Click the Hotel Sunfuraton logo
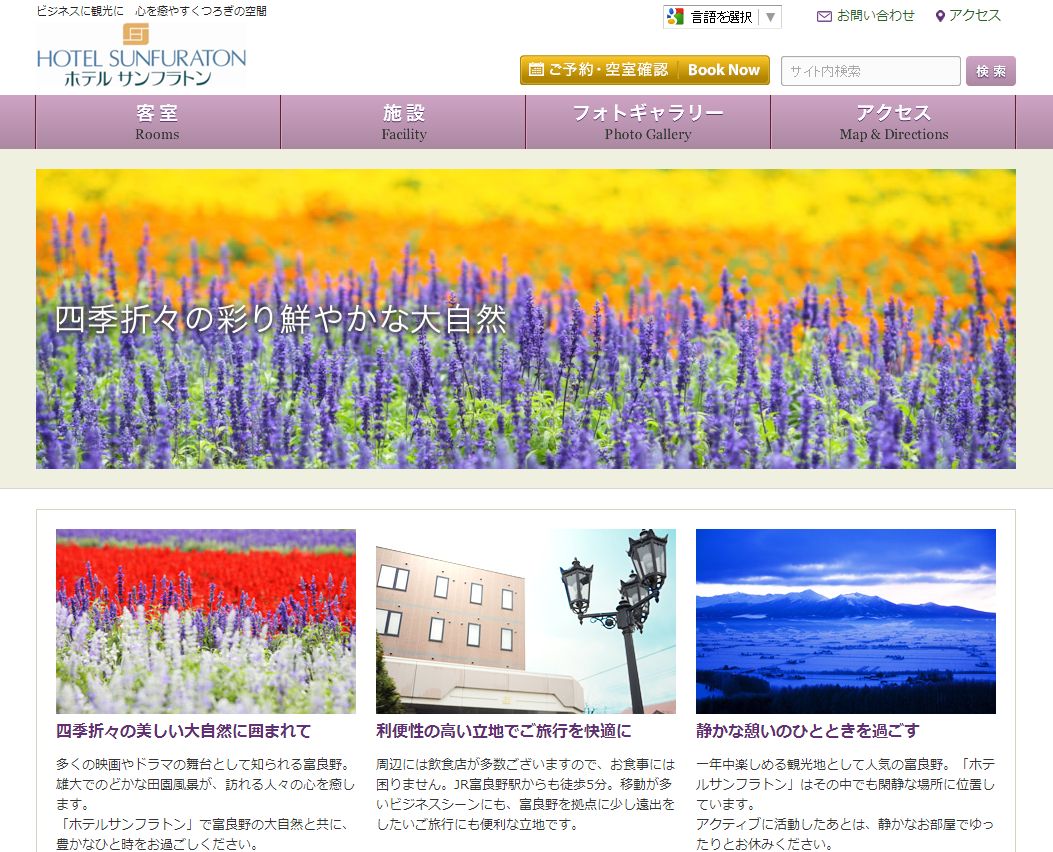The image size is (1053, 852). click(141, 57)
